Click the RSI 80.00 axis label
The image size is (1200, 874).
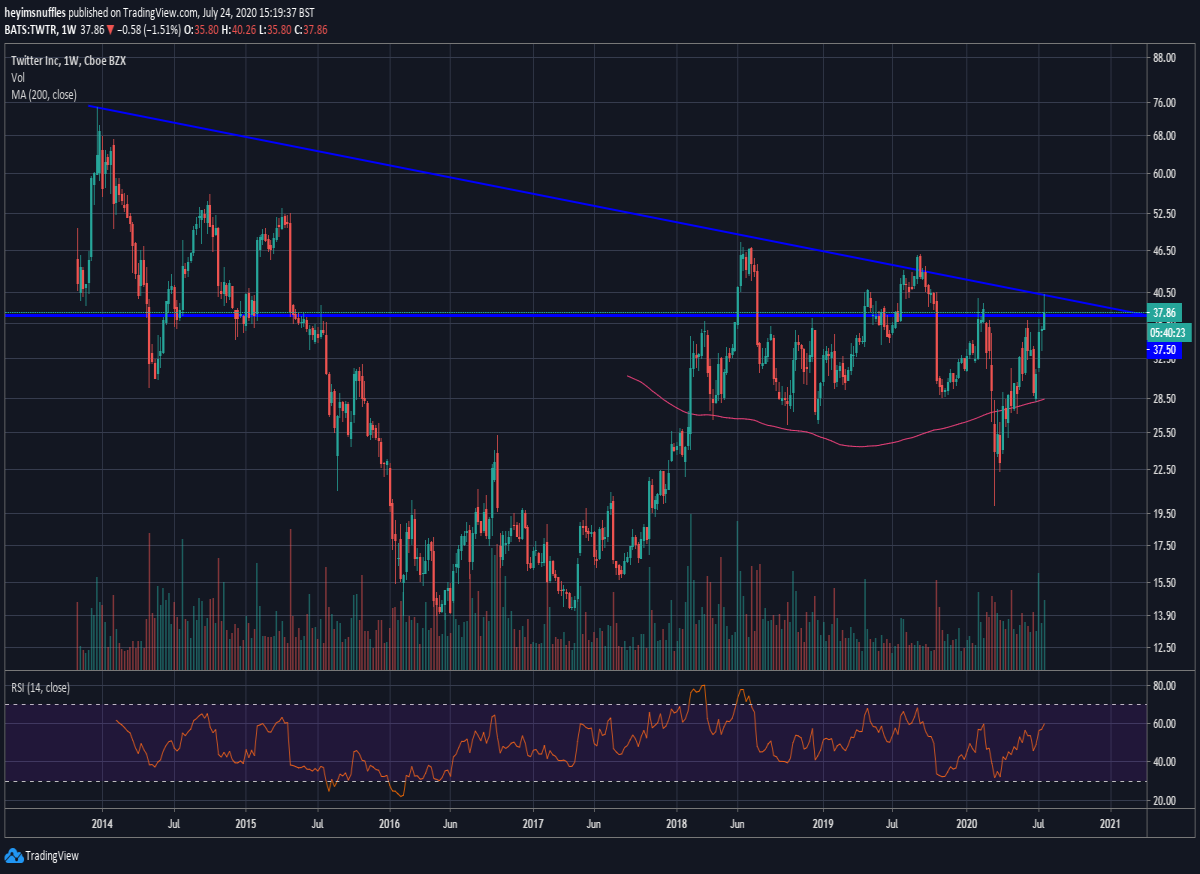click(1164, 686)
